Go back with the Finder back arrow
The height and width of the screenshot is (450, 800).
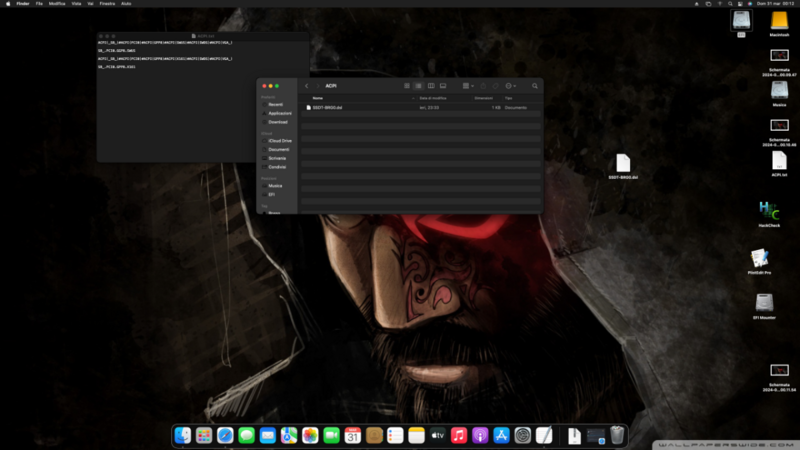(306, 86)
